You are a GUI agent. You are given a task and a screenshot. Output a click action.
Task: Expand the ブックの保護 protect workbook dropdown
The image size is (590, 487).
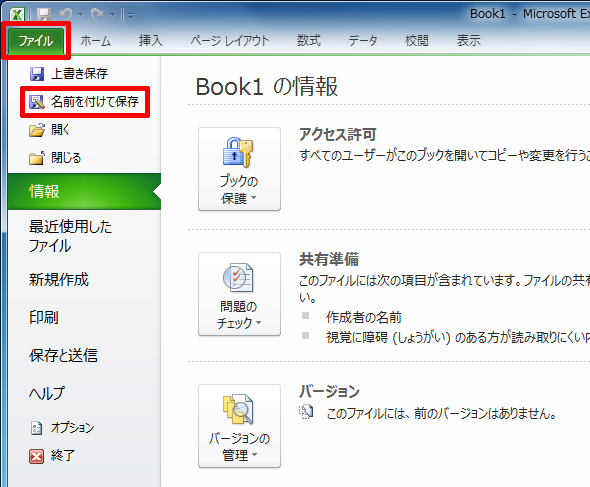click(239, 169)
